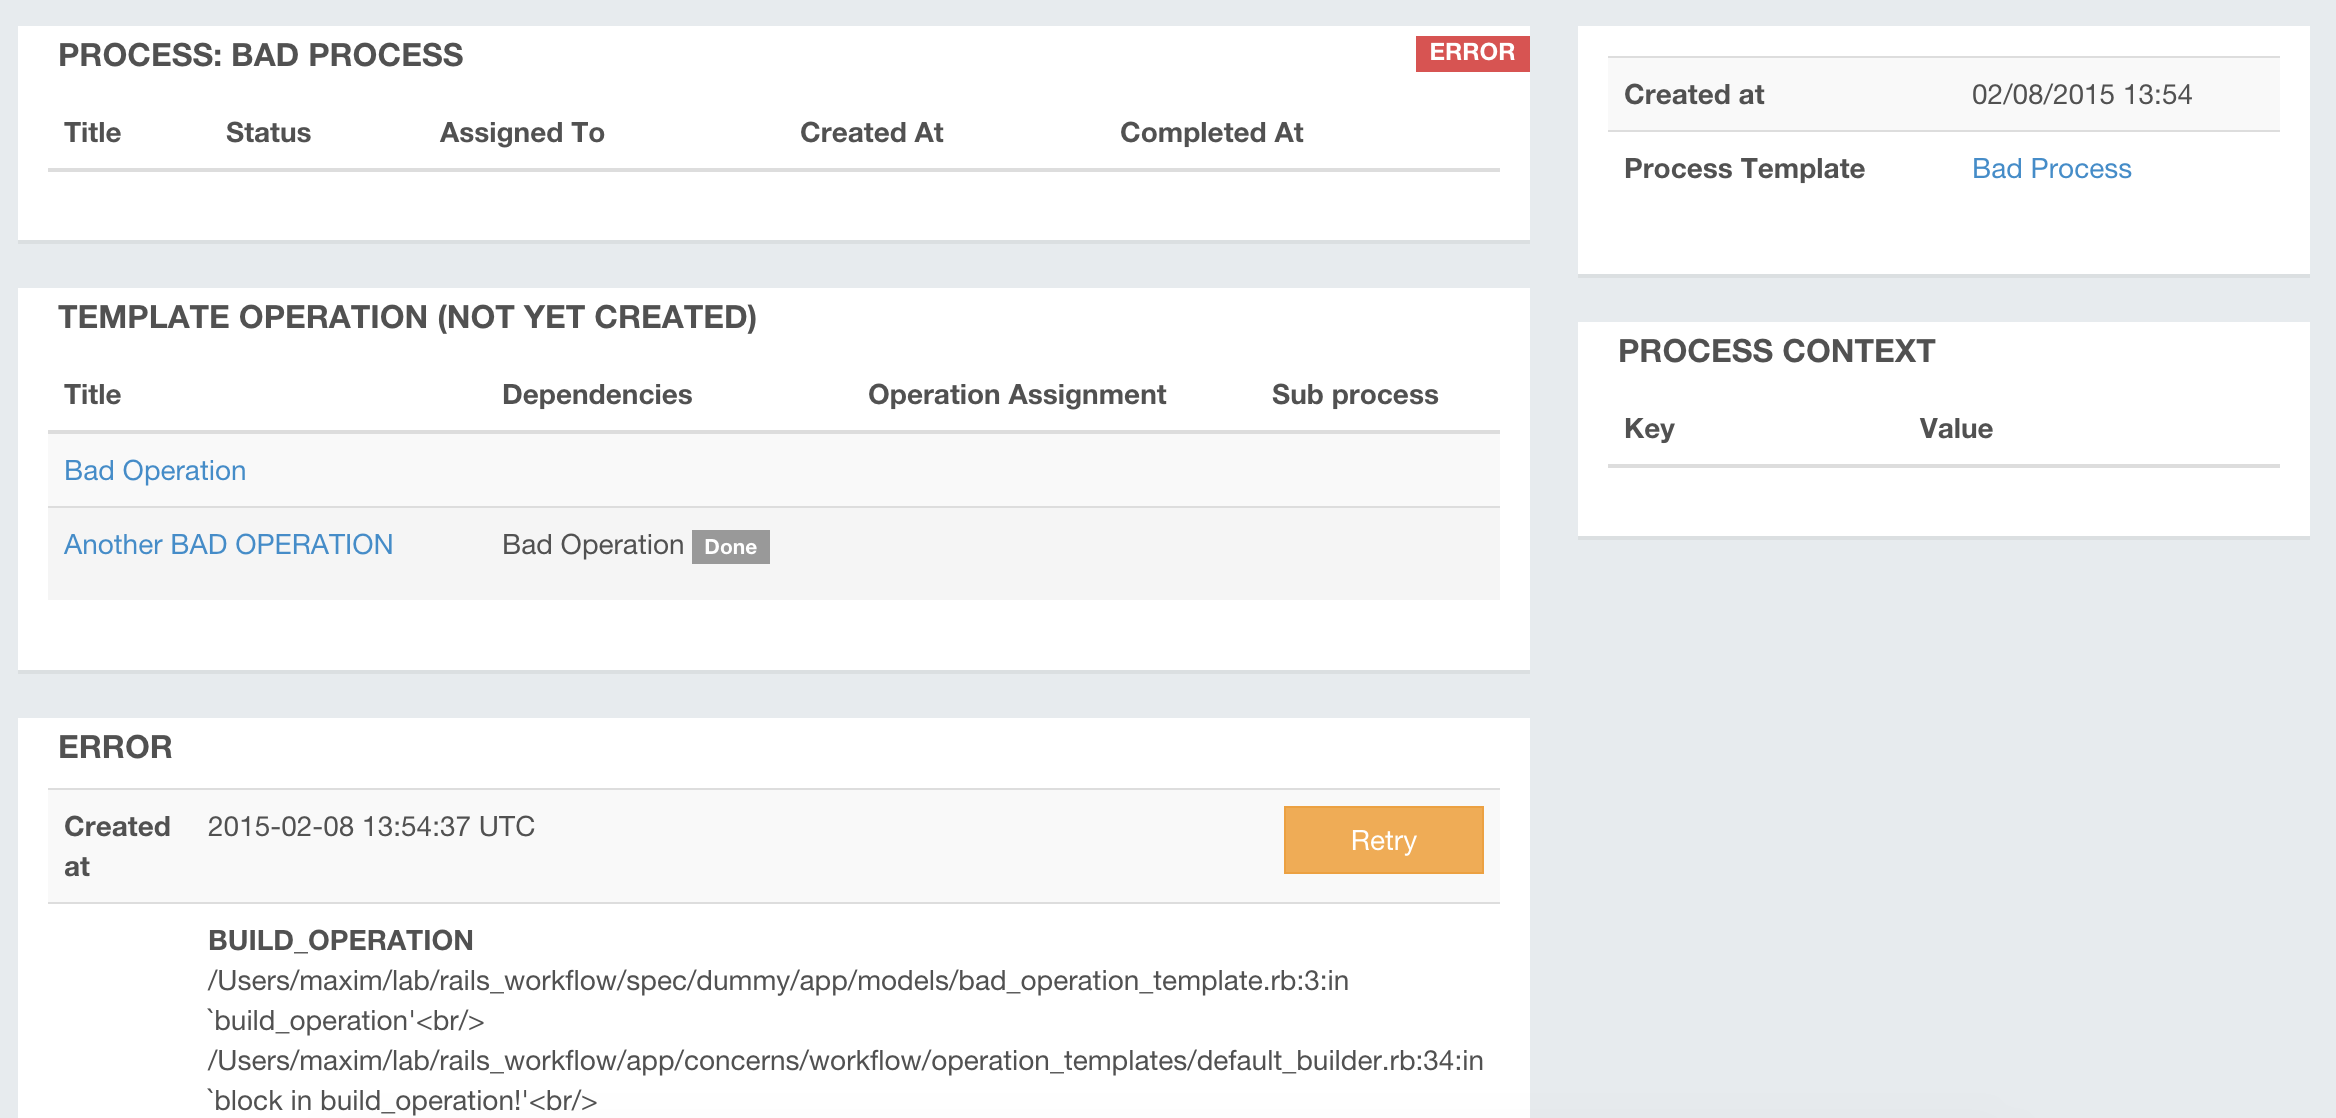The height and width of the screenshot is (1118, 2336).
Task: Click the PROCESS CONTEXT panel heading
Action: click(x=1776, y=351)
